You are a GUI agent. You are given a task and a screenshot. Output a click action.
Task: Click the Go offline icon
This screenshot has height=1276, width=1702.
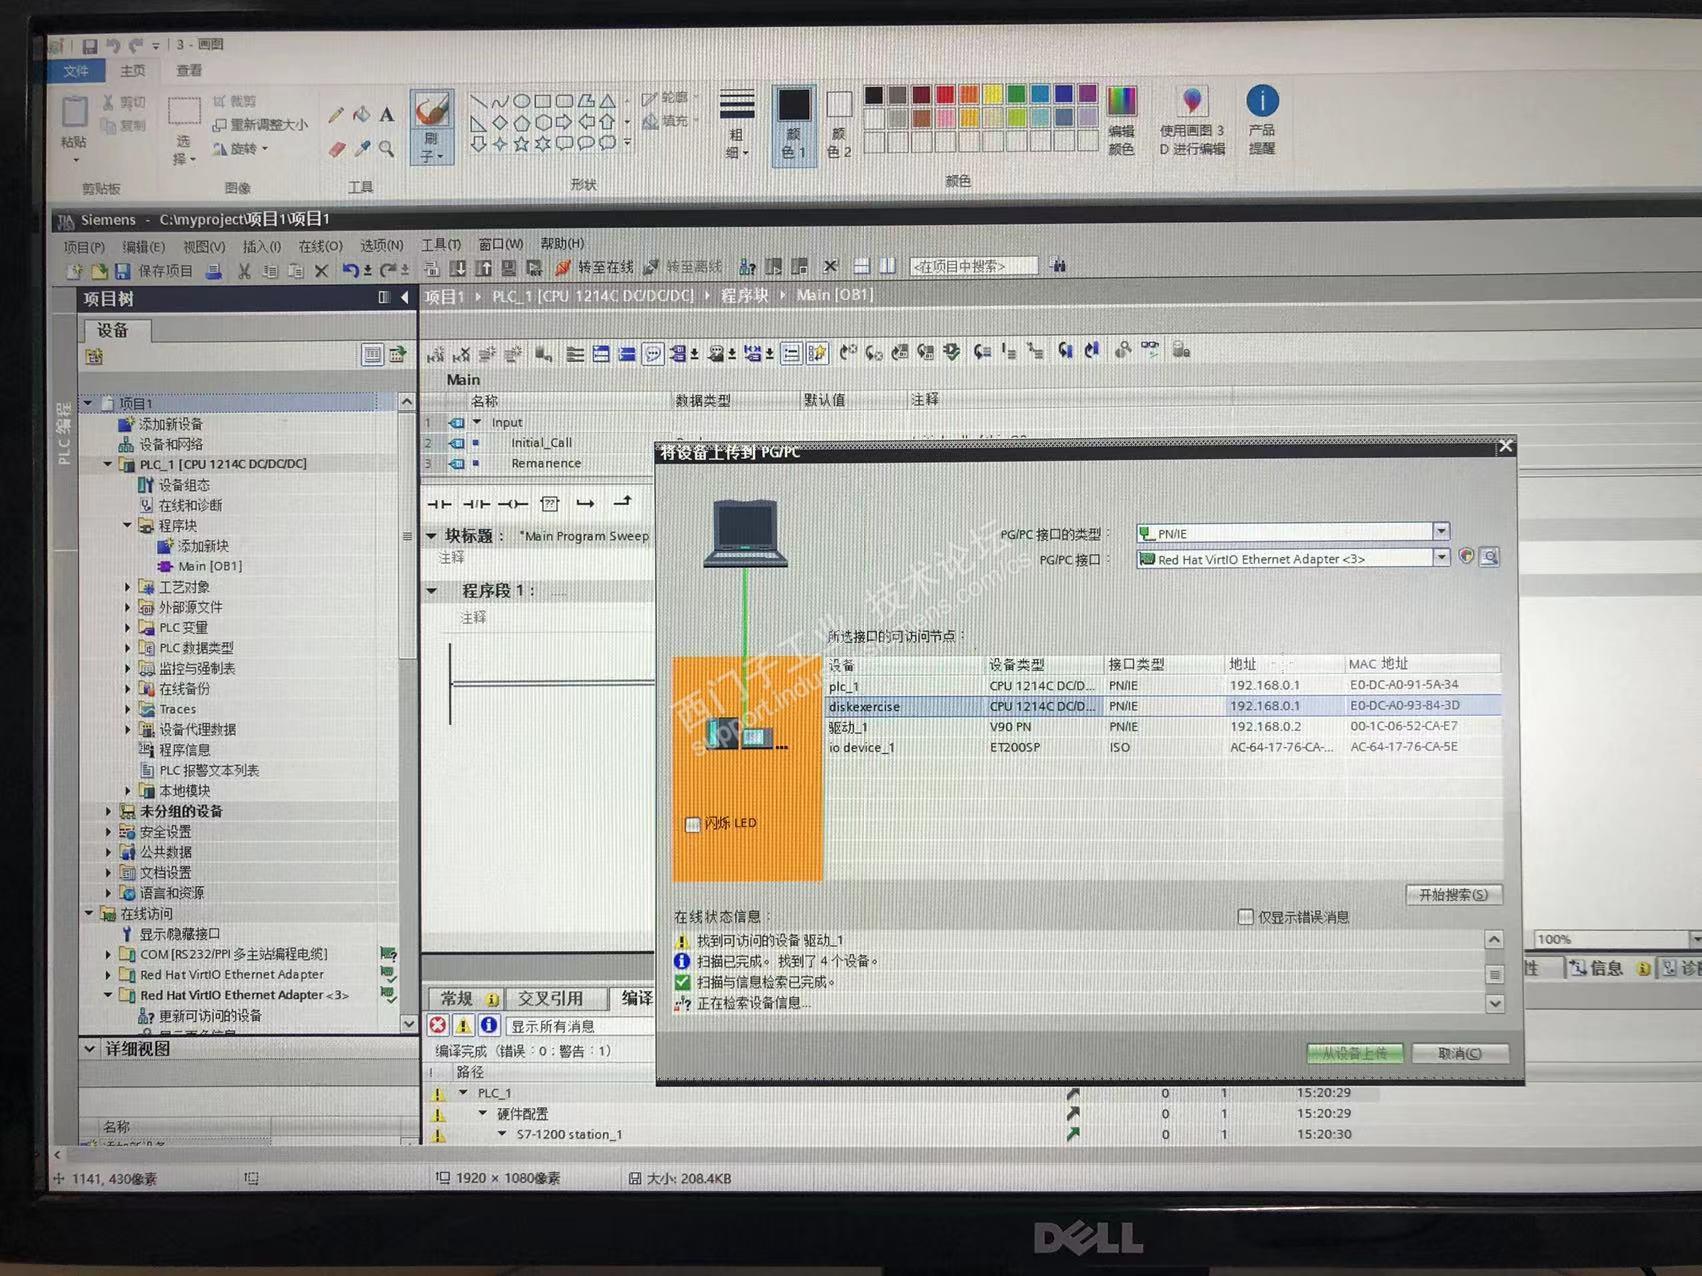[651, 267]
